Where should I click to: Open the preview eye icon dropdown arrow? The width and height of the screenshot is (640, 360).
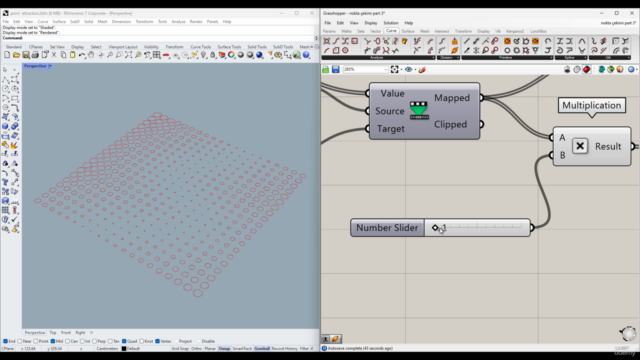point(416,70)
